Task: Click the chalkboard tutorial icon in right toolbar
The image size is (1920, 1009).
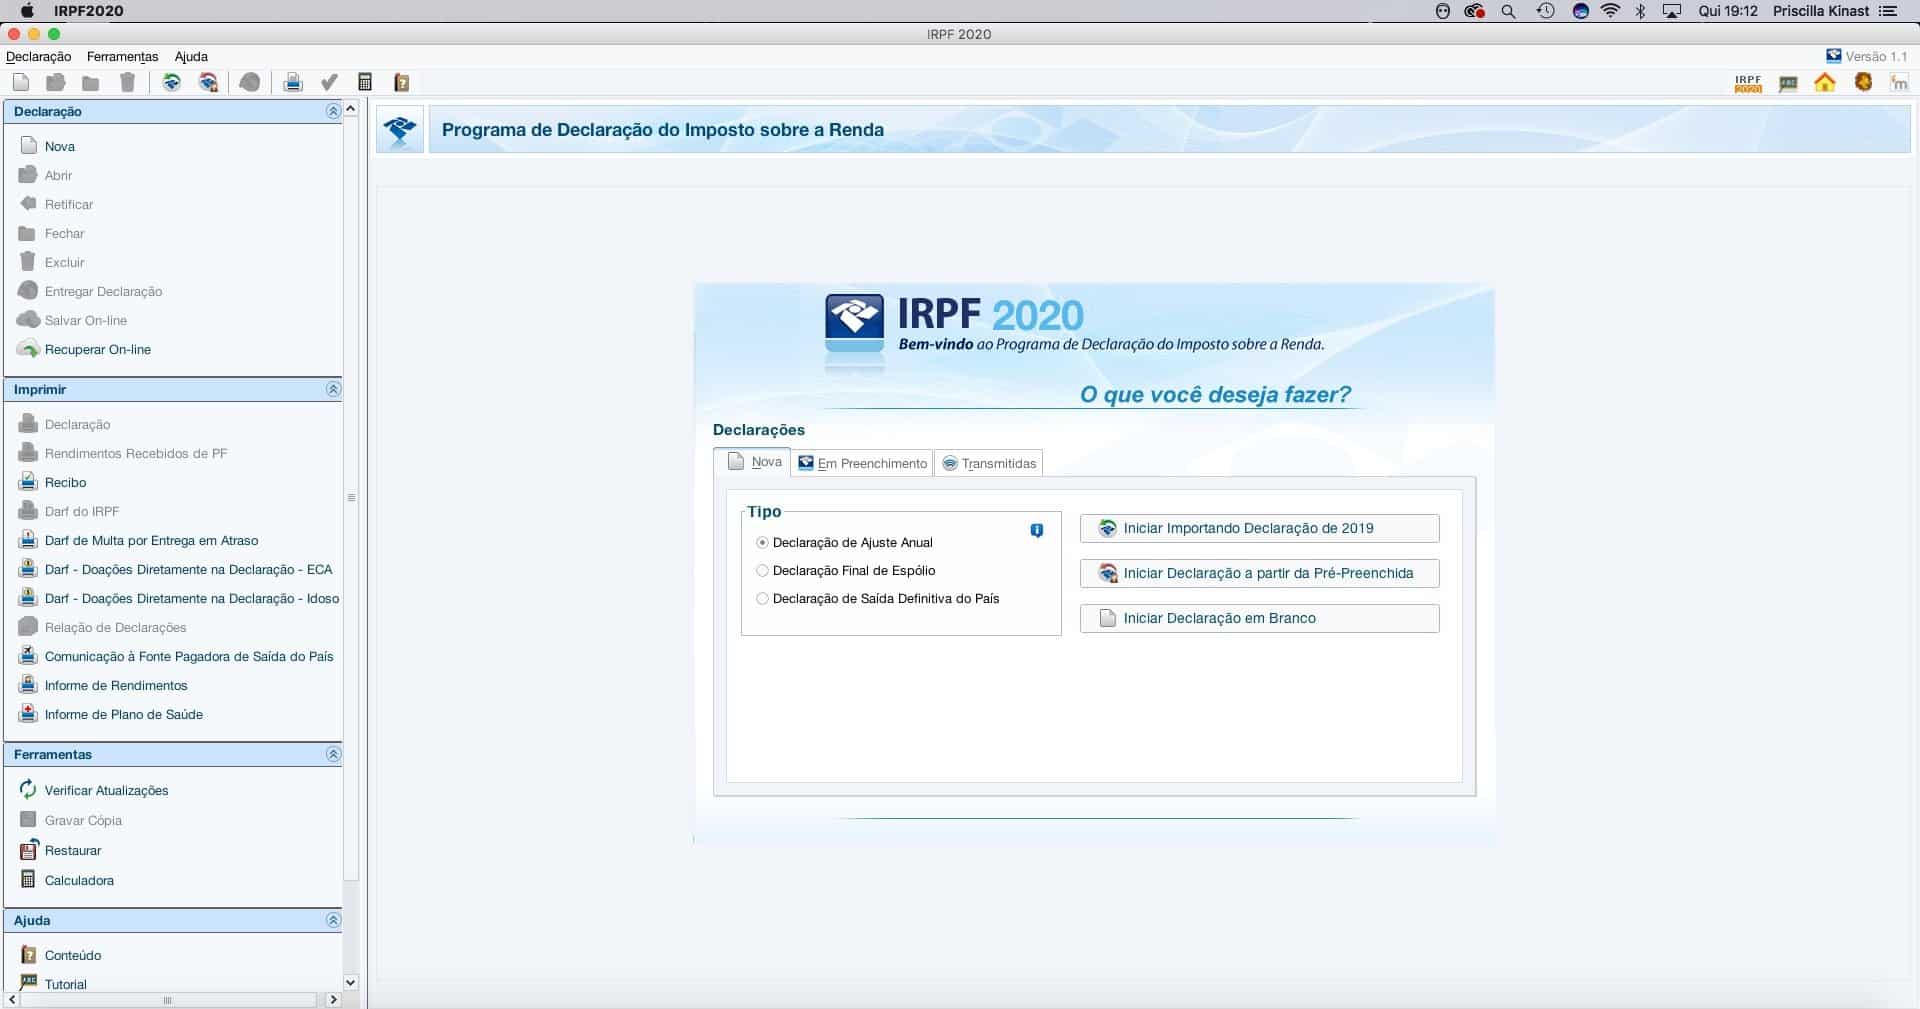Action: tap(1788, 83)
